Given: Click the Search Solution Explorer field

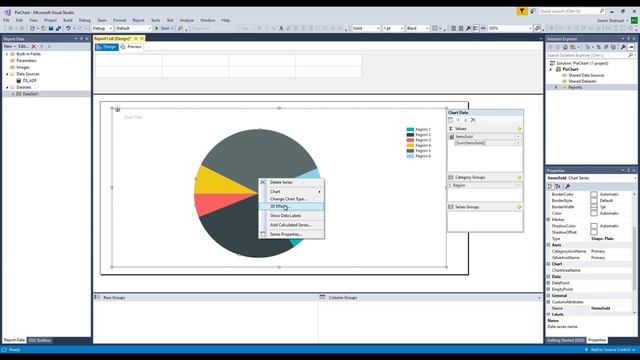Looking at the screenshot, I should 591,55.
